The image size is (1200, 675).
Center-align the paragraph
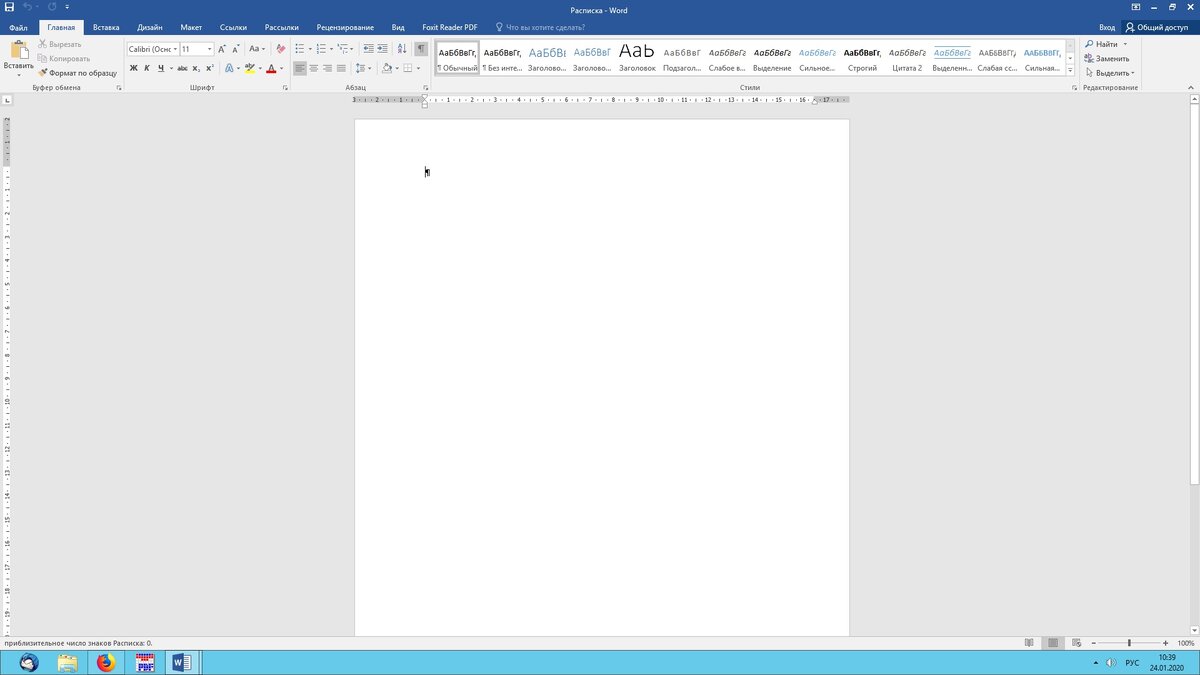coord(314,68)
